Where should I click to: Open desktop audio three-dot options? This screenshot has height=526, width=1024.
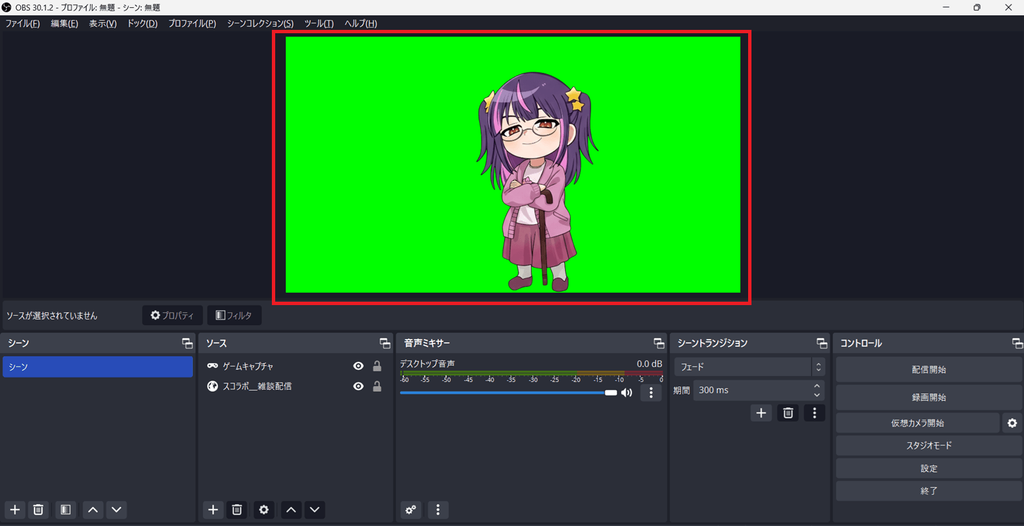[650, 393]
